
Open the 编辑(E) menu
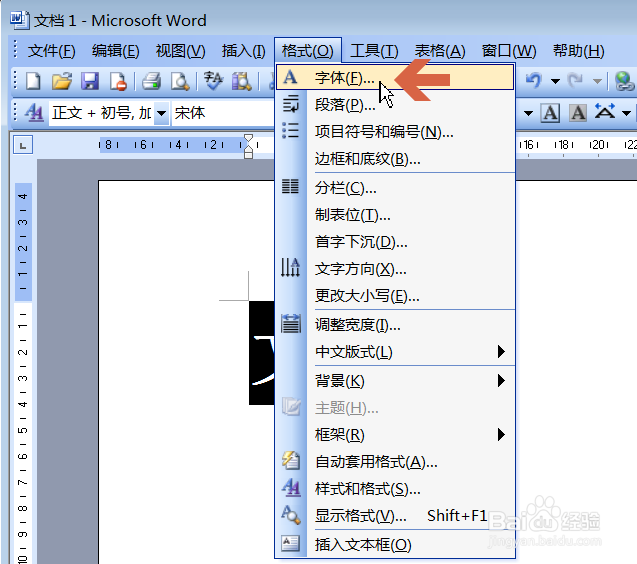(x=115, y=51)
